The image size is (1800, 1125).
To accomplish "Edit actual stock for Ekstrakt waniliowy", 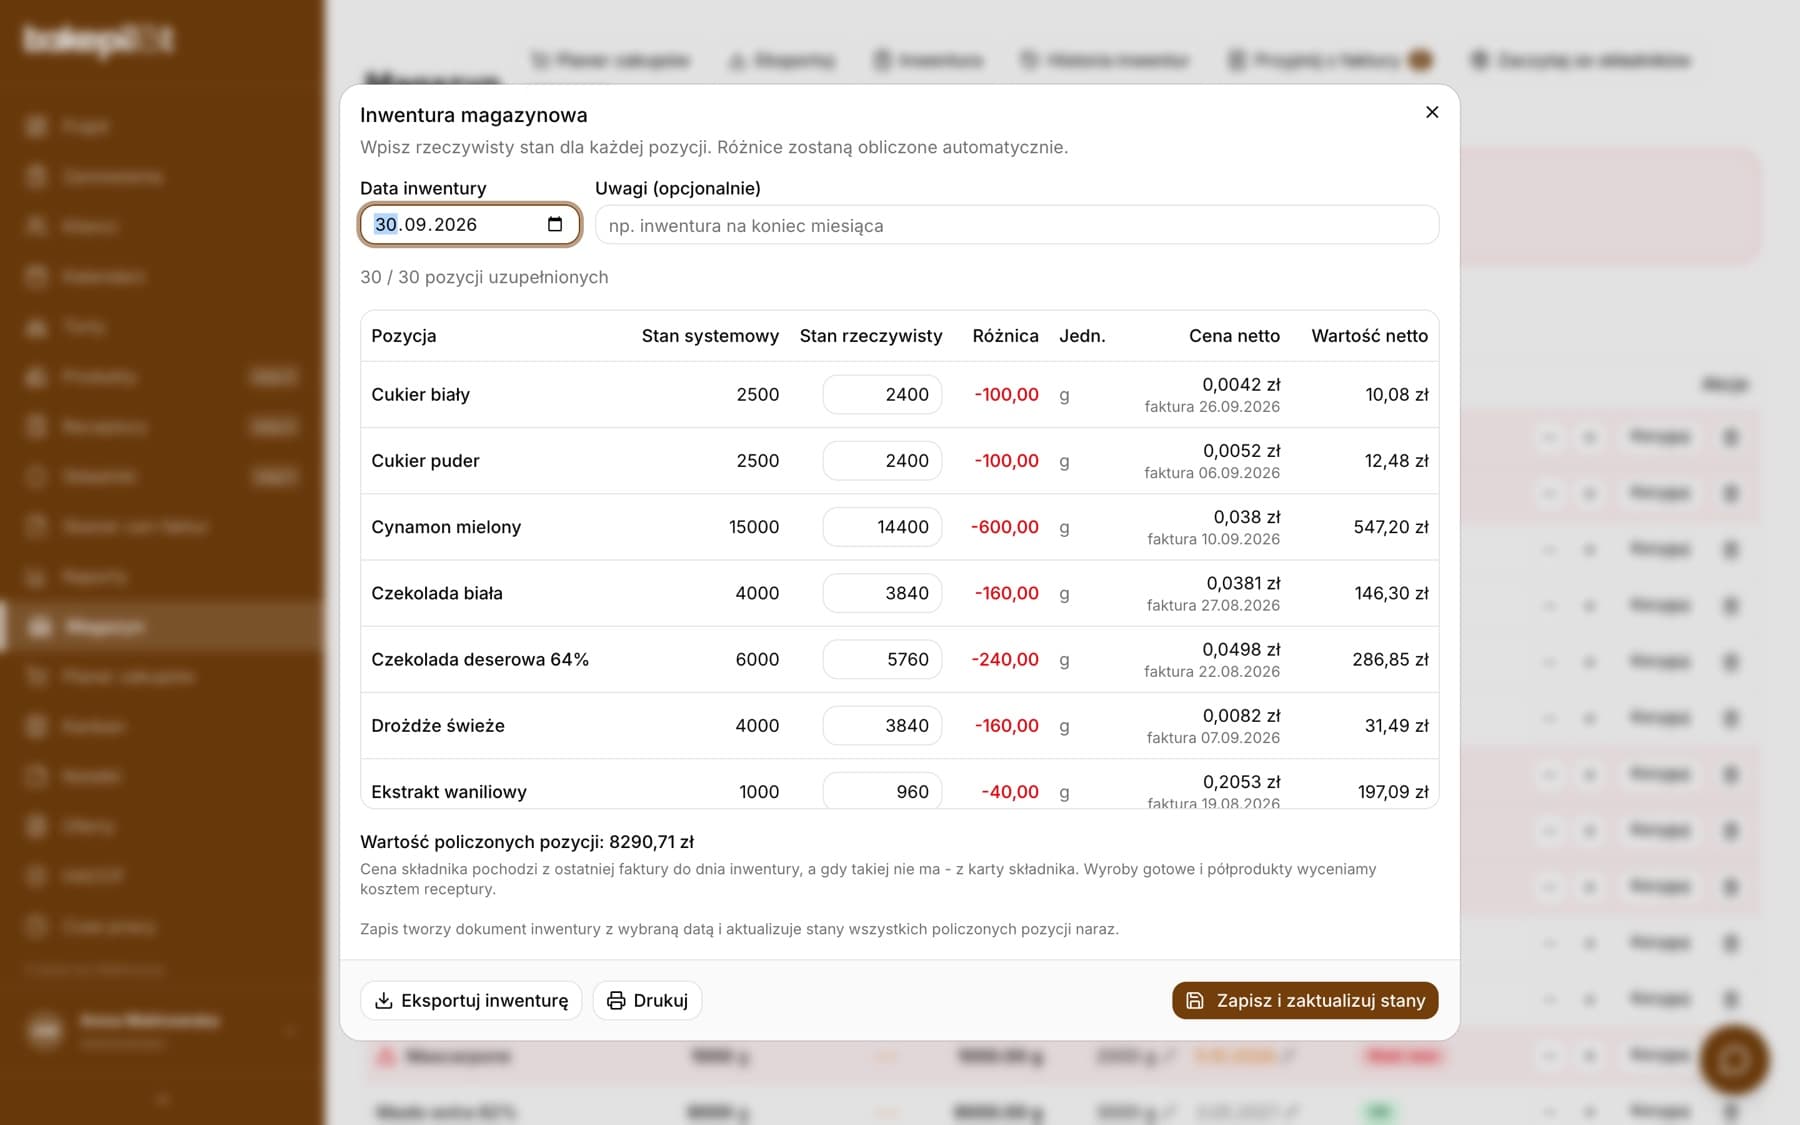I will coord(882,791).
